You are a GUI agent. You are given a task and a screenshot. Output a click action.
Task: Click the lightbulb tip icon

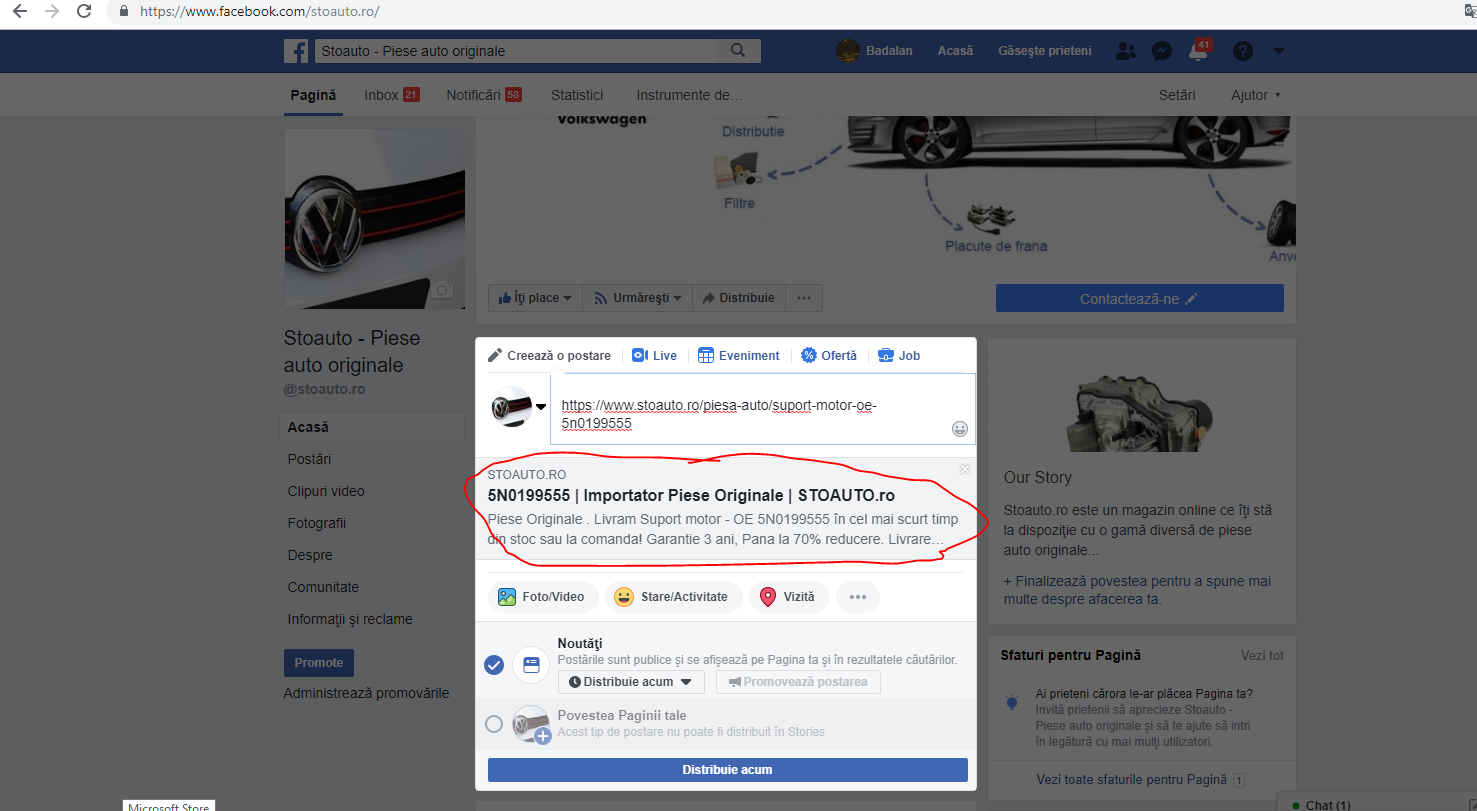coord(1012,702)
